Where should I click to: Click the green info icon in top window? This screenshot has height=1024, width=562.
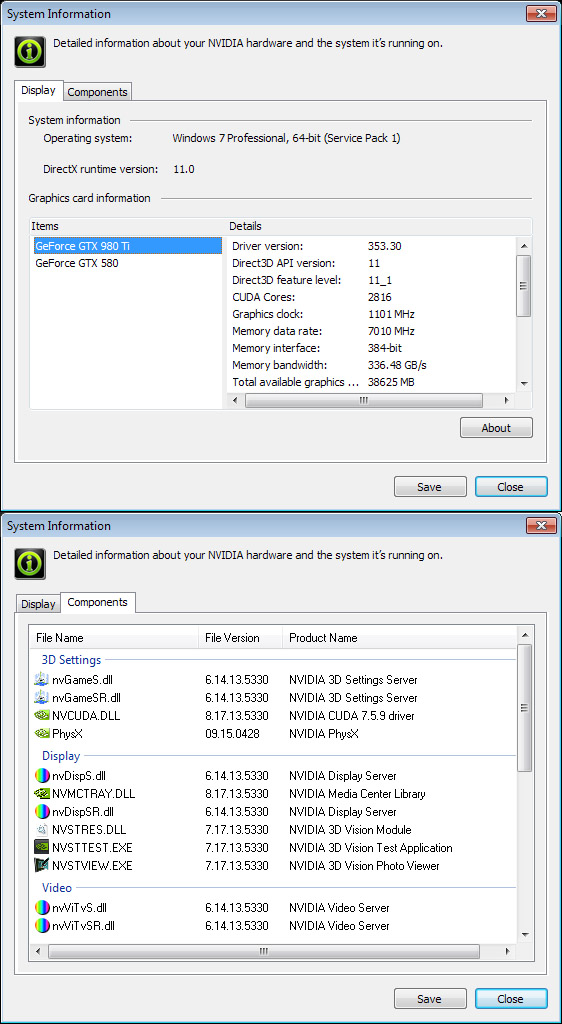(x=30, y=52)
